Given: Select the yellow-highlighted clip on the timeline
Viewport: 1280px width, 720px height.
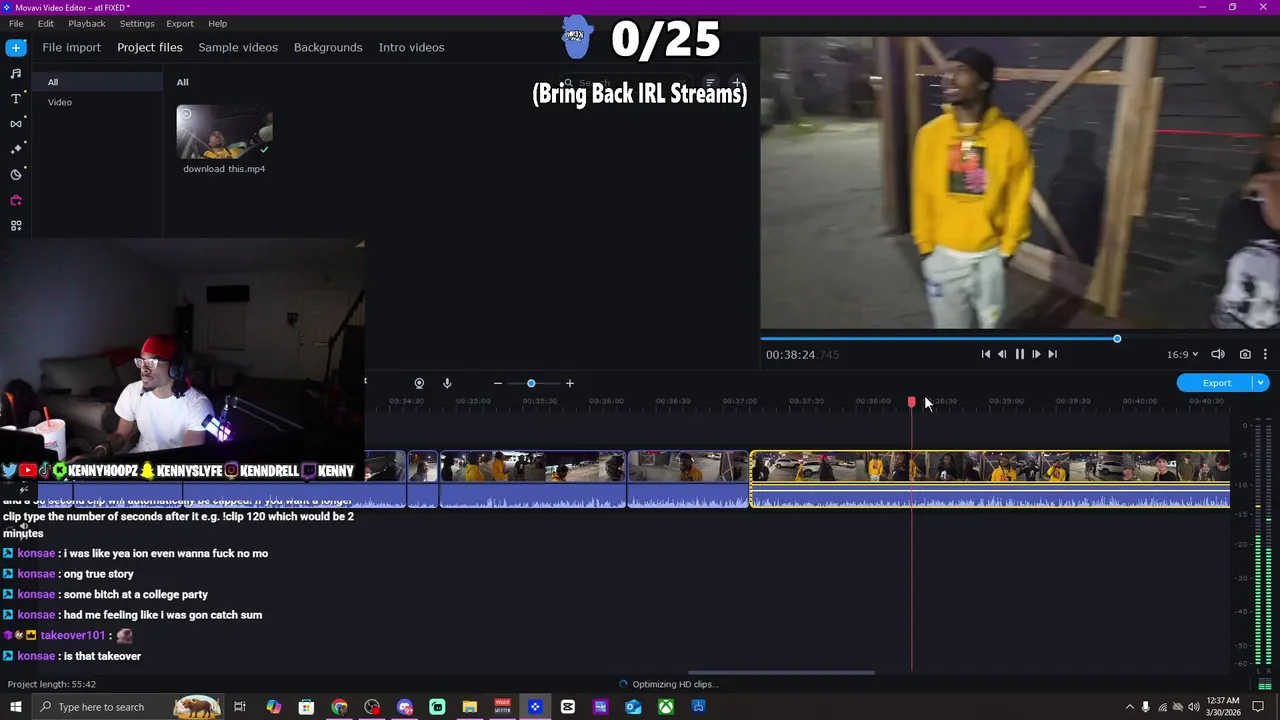Looking at the screenshot, I should pos(990,479).
